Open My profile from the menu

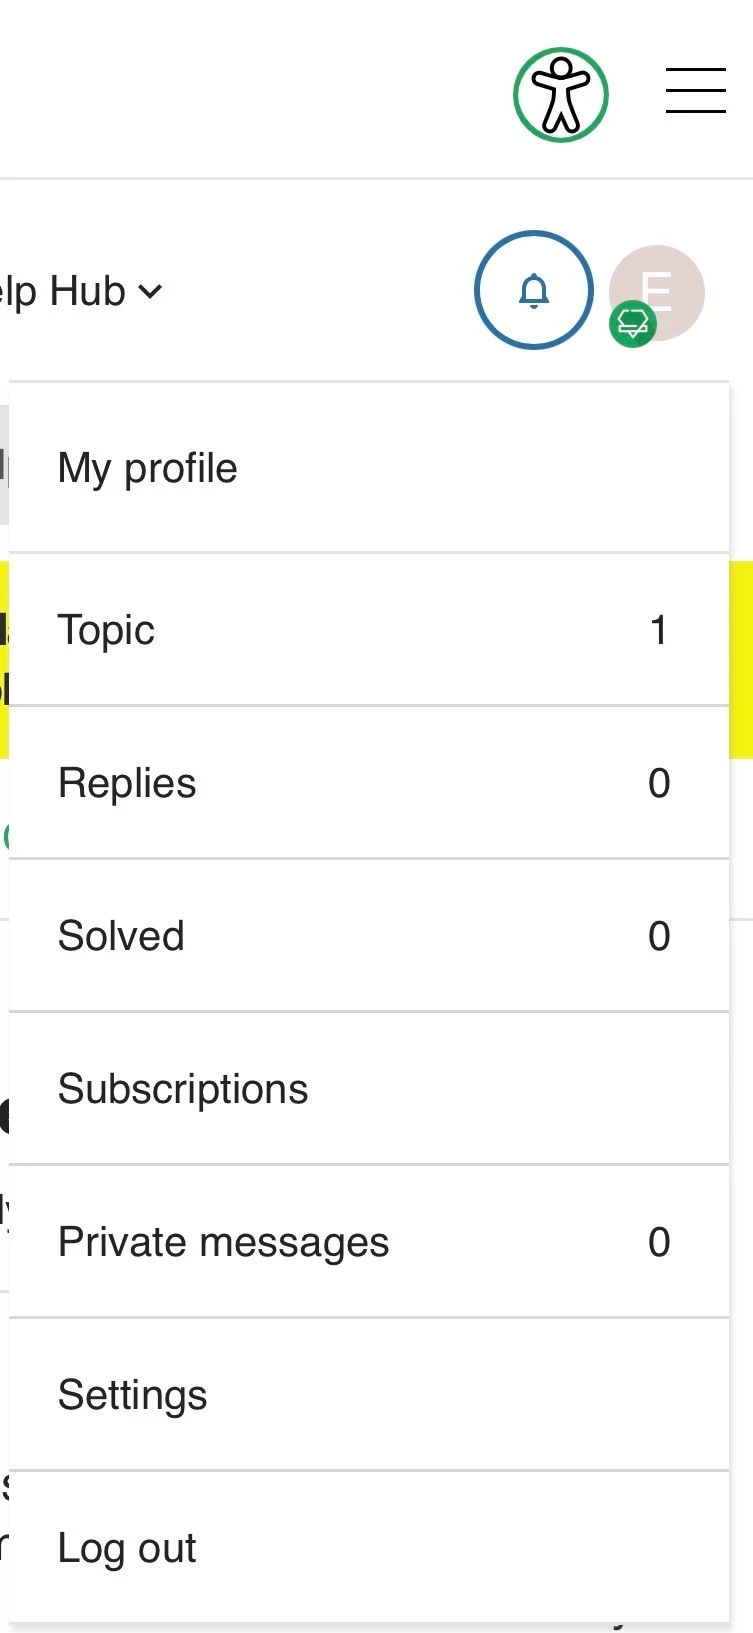[148, 468]
